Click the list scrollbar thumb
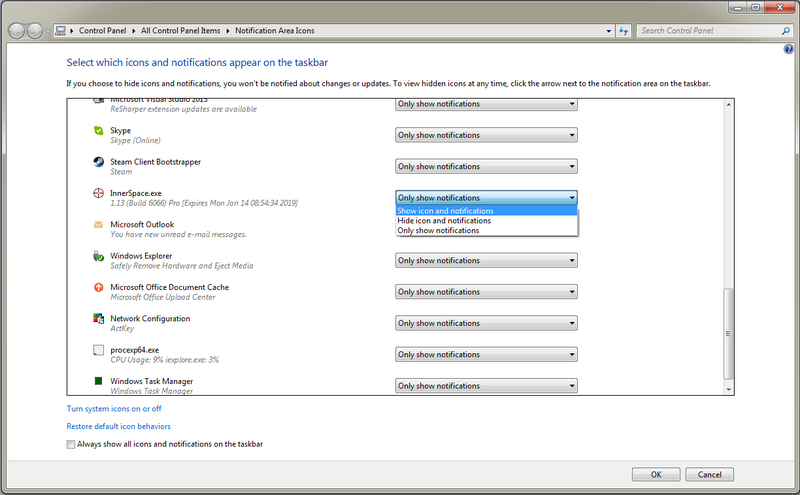This screenshot has height=495, width=800. (729, 334)
